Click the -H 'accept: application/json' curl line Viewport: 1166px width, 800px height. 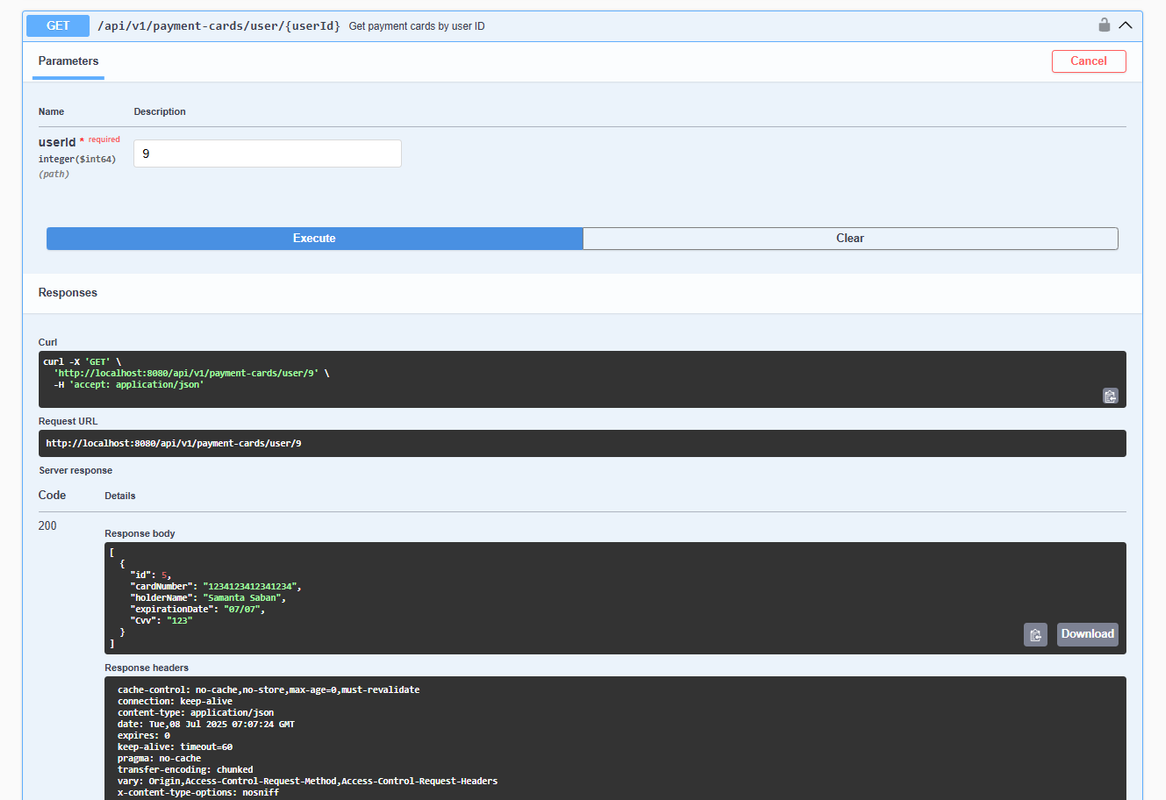tap(129, 385)
